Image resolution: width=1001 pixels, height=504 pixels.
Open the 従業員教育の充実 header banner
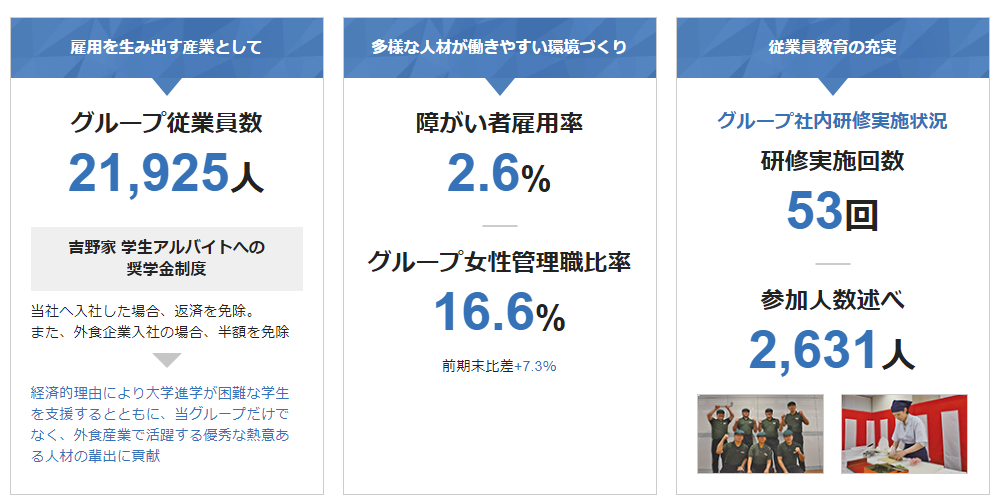click(x=832, y=48)
